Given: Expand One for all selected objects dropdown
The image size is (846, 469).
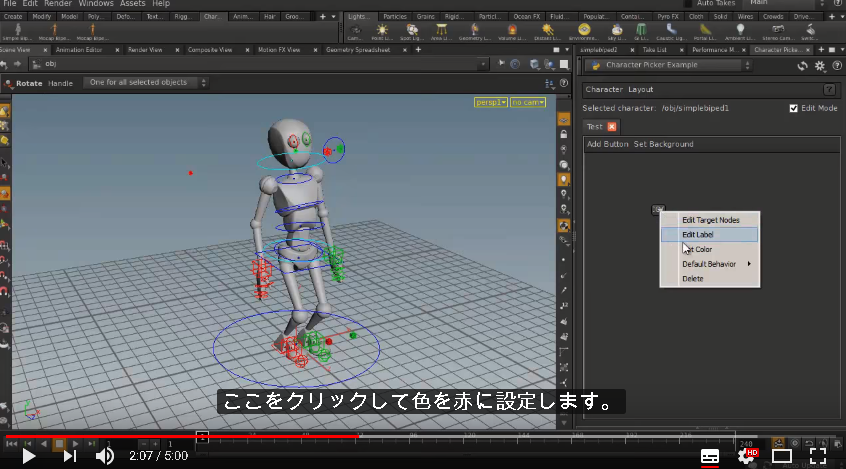Looking at the screenshot, I should point(145,83).
